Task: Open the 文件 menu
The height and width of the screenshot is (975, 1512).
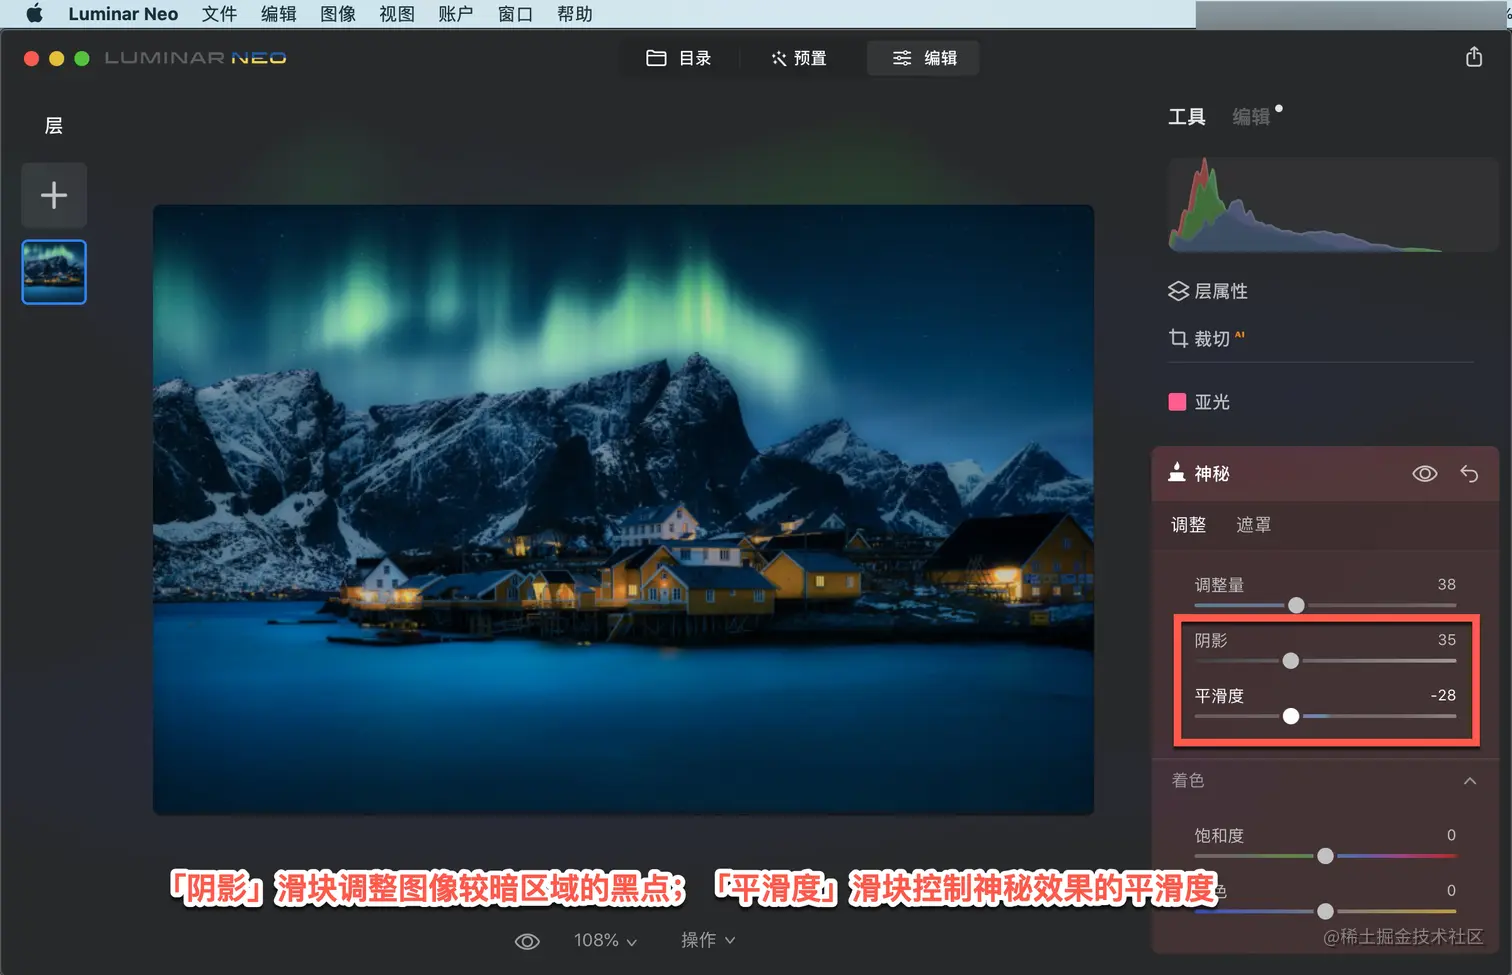Action: [219, 14]
